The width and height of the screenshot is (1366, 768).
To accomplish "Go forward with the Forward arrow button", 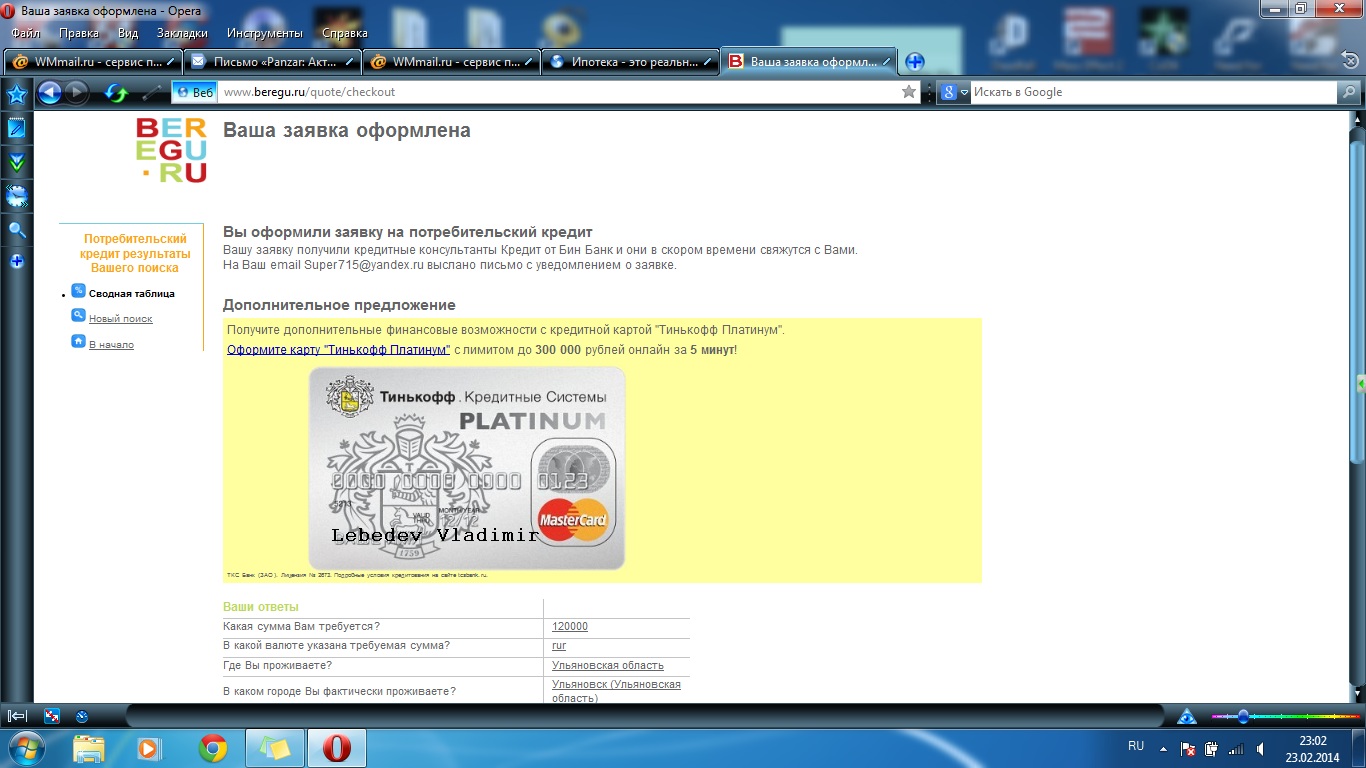I will coord(77,93).
